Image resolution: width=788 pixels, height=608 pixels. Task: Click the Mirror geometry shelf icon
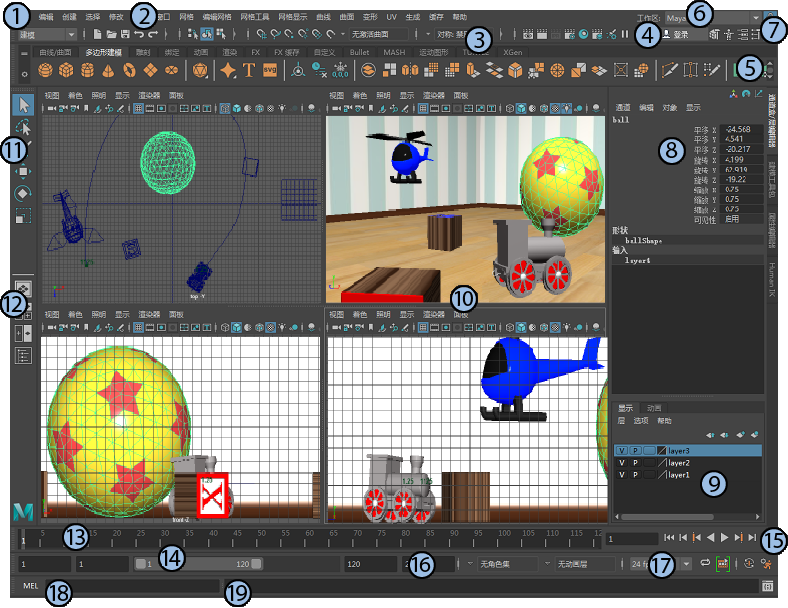pyautogui.click(x=411, y=70)
